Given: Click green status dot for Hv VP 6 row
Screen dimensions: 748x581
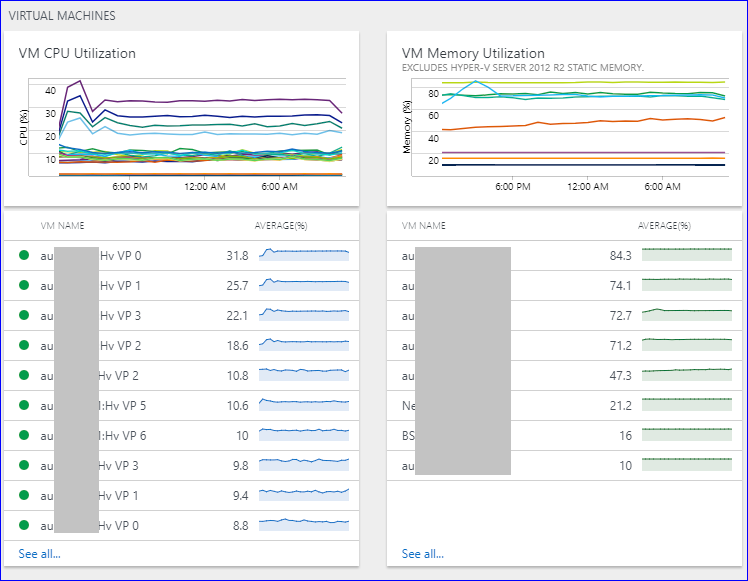Looking at the screenshot, I should click(24, 435).
